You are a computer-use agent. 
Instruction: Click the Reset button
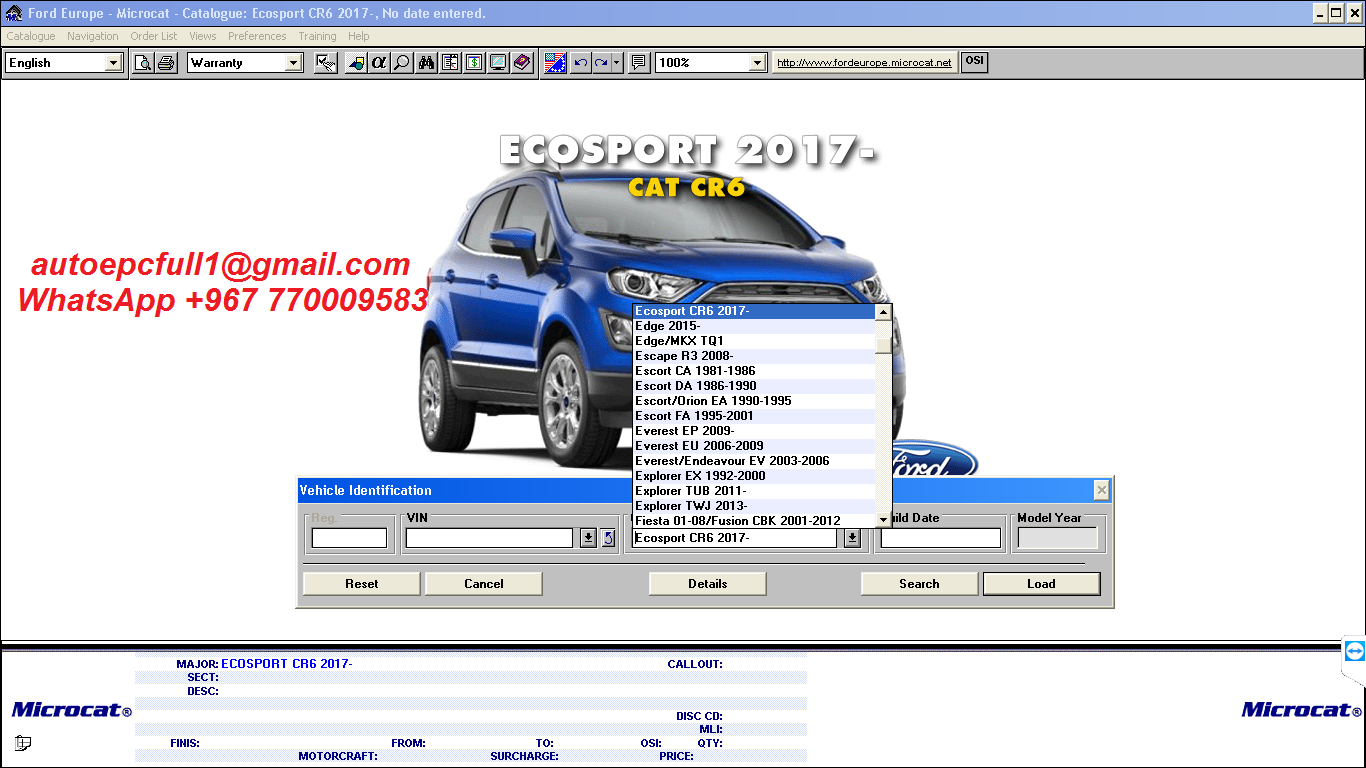click(x=362, y=584)
